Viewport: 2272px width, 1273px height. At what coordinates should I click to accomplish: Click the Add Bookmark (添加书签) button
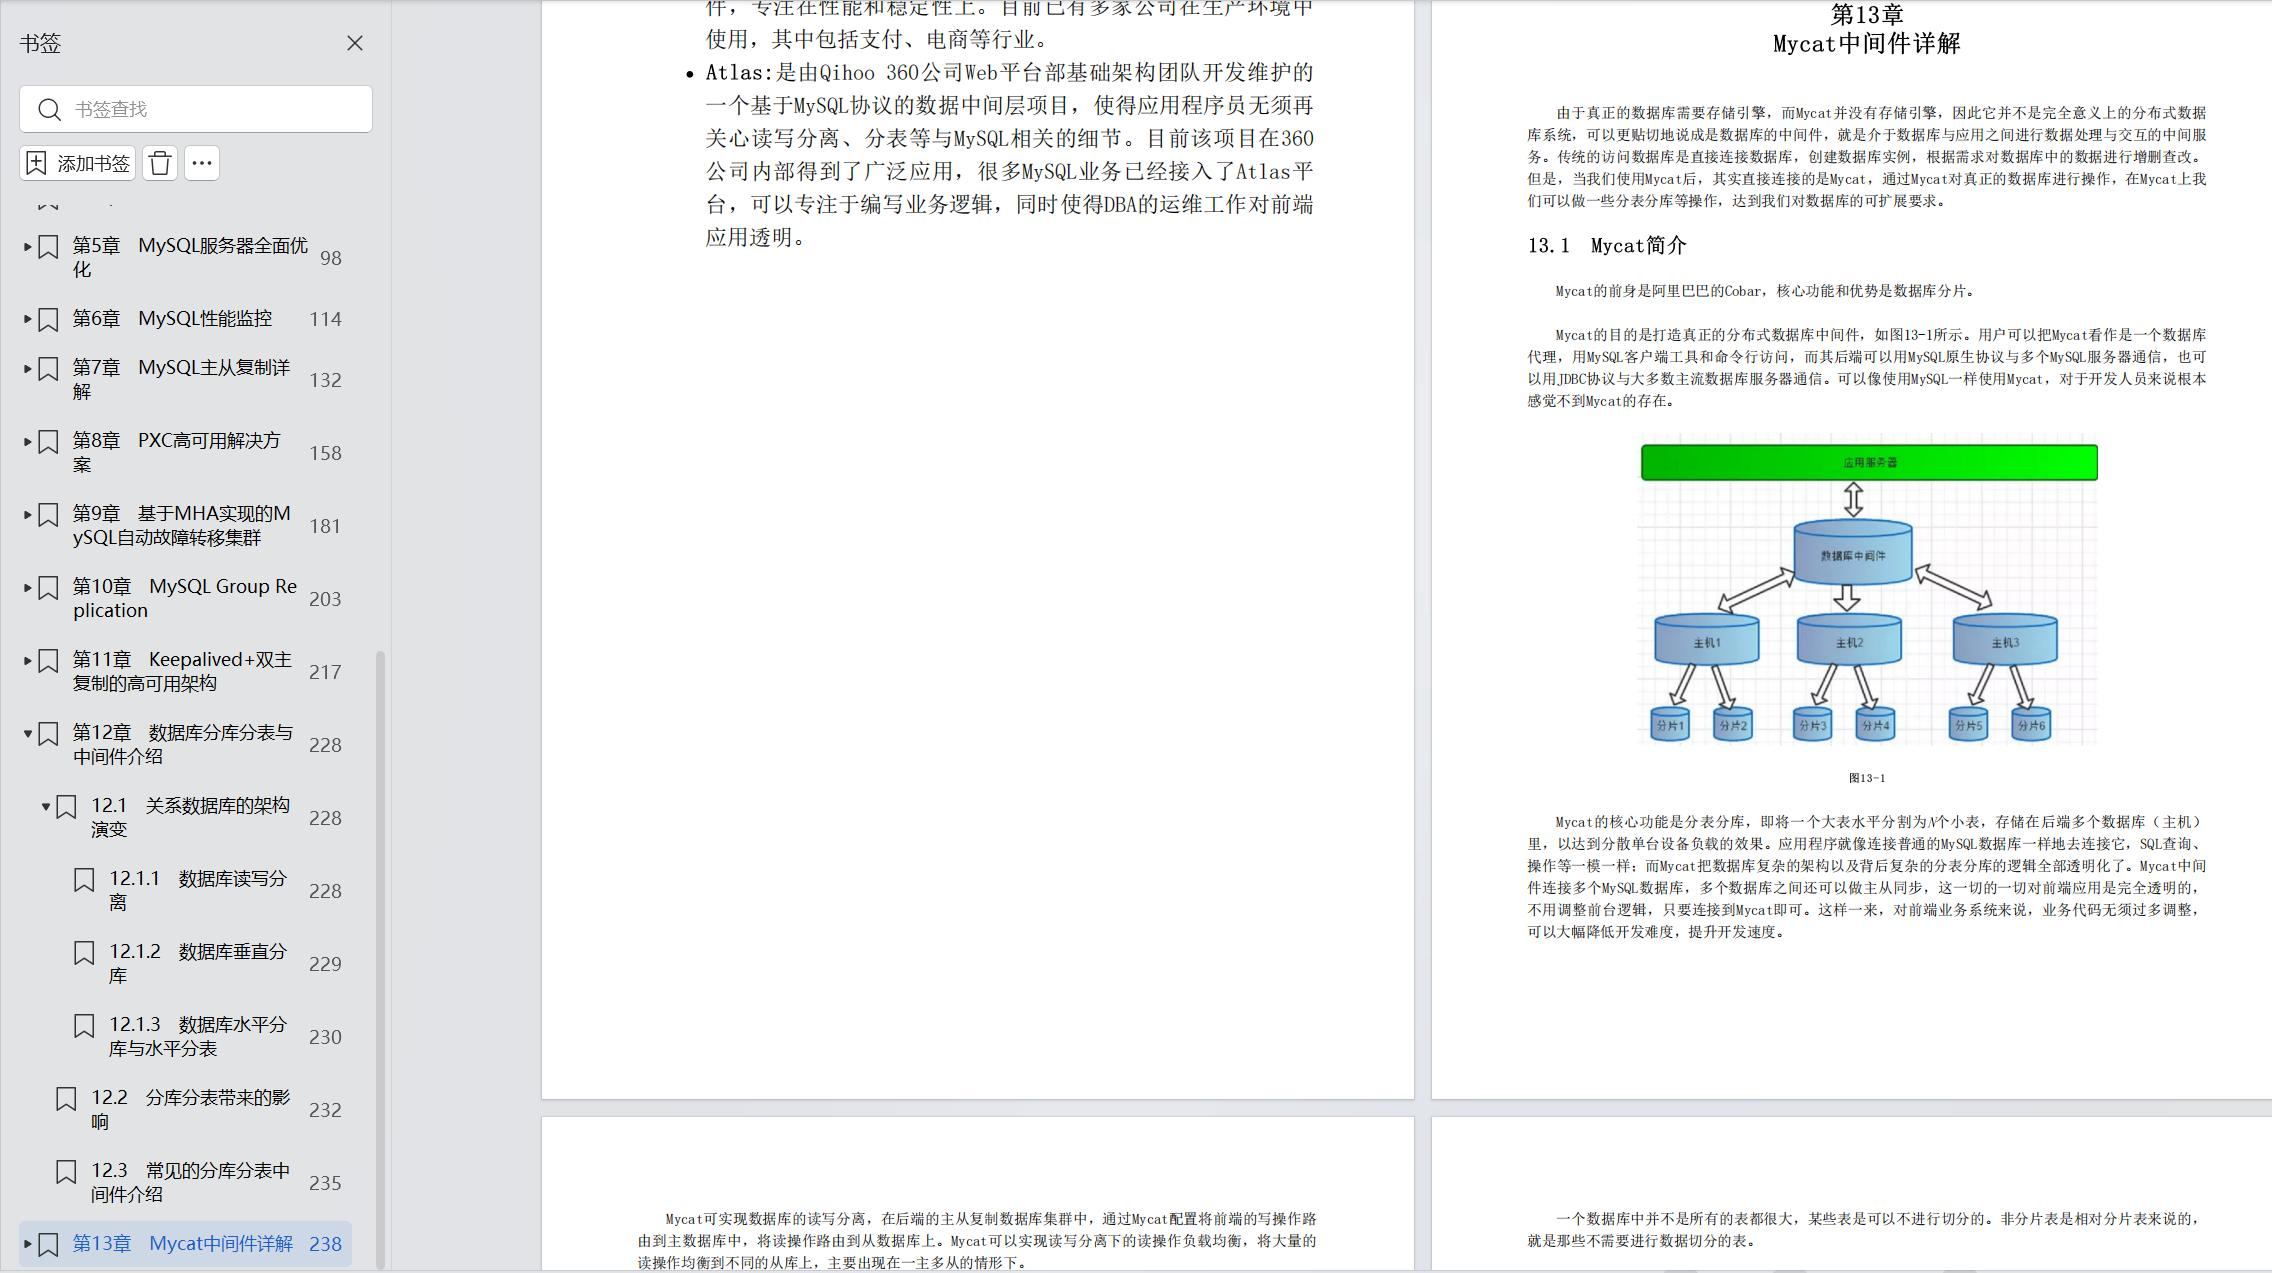pos(78,163)
